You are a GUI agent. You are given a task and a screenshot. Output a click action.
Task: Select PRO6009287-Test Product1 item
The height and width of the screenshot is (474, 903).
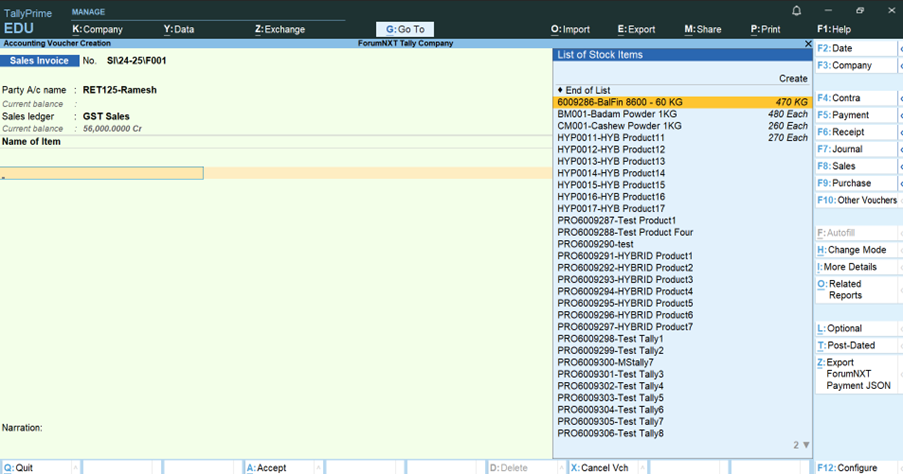tap(682, 220)
